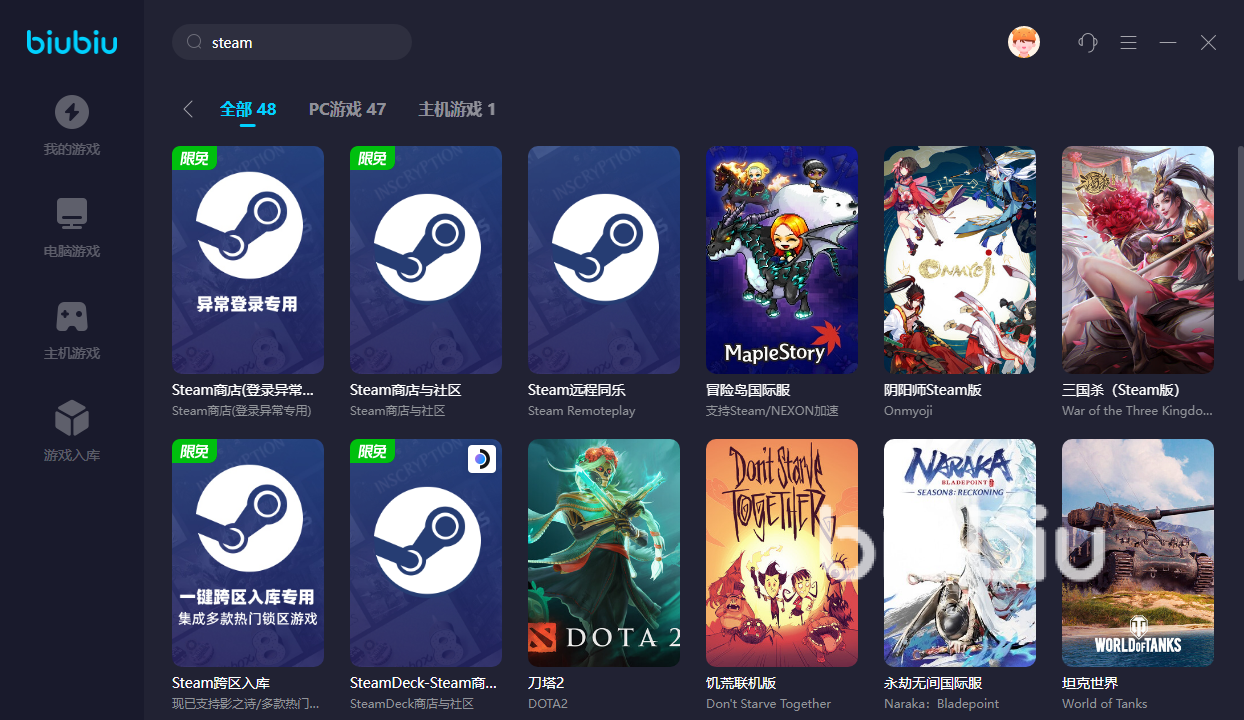Open console games controller icon in sidebar

(71, 316)
